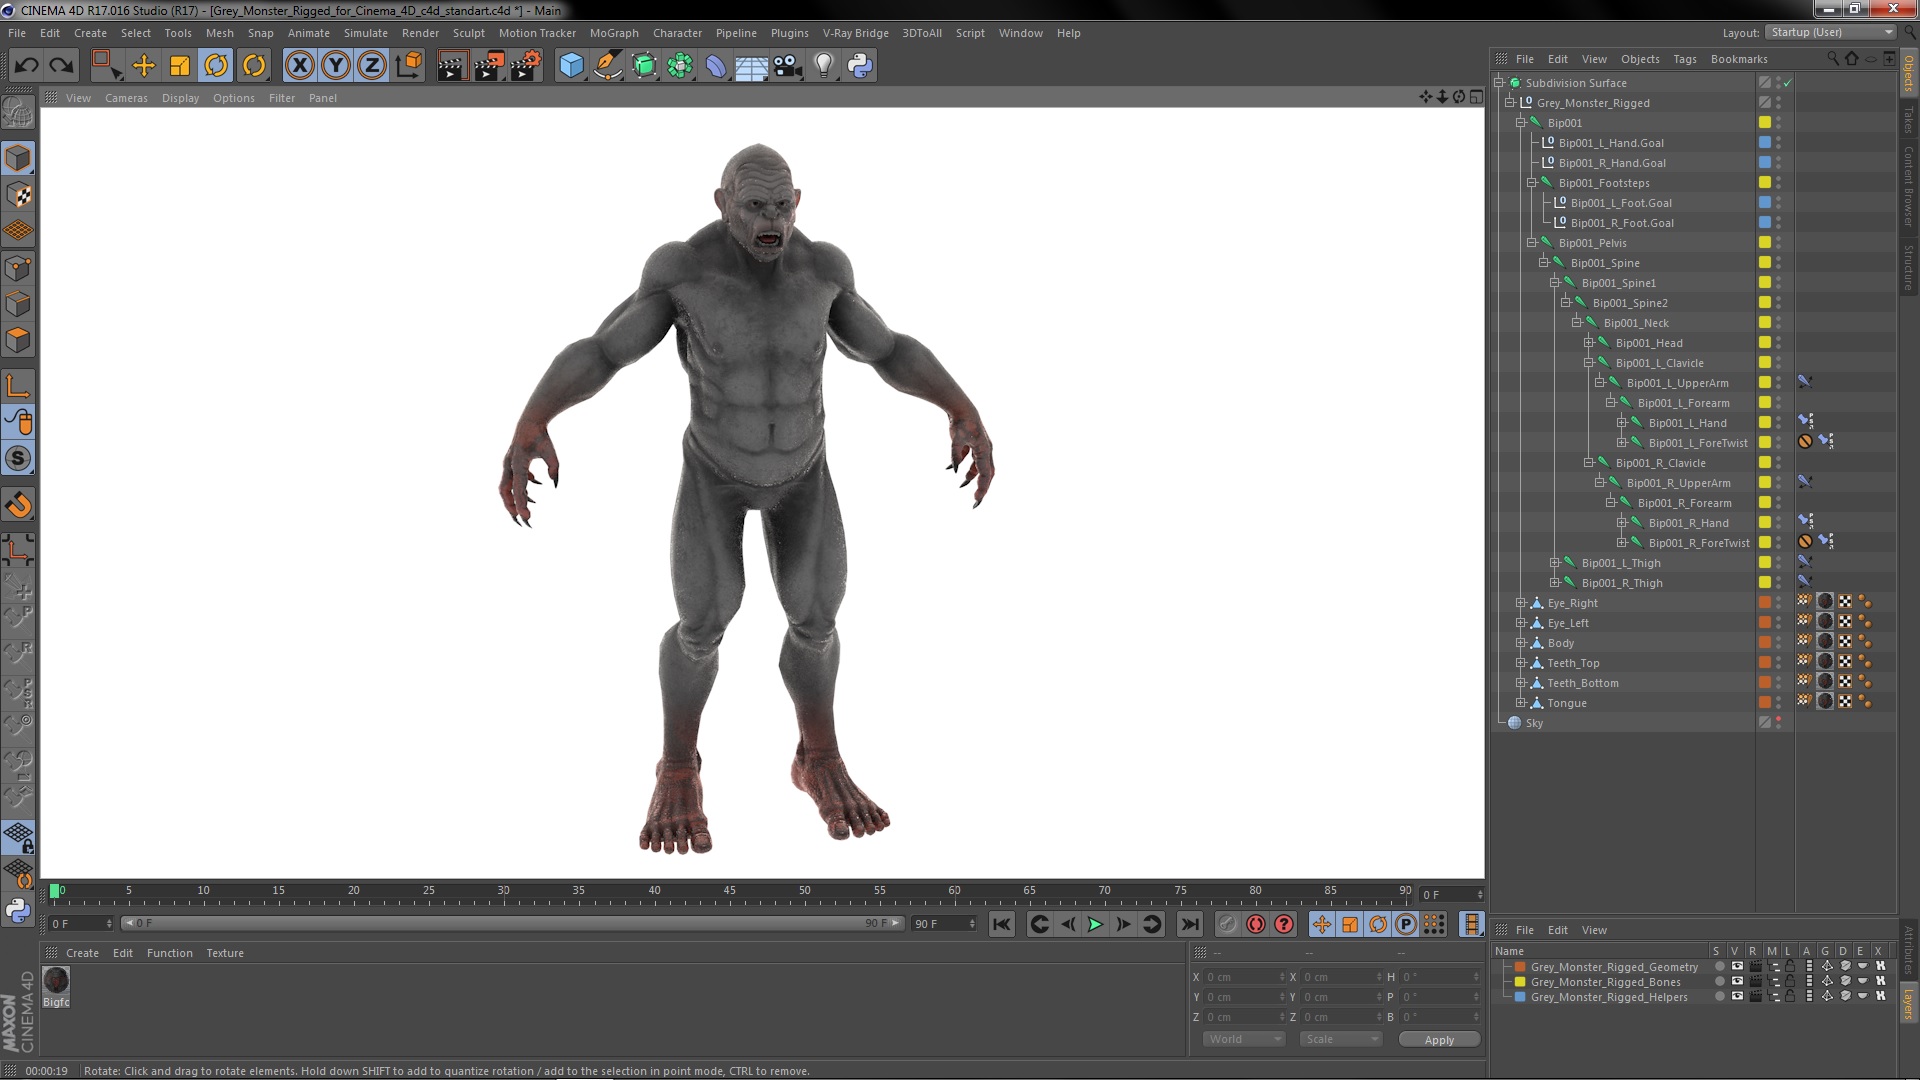Toggle Sky object visibility dots
The height and width of the screenshot is (1080, 1920).
(x=1778, y=723)
